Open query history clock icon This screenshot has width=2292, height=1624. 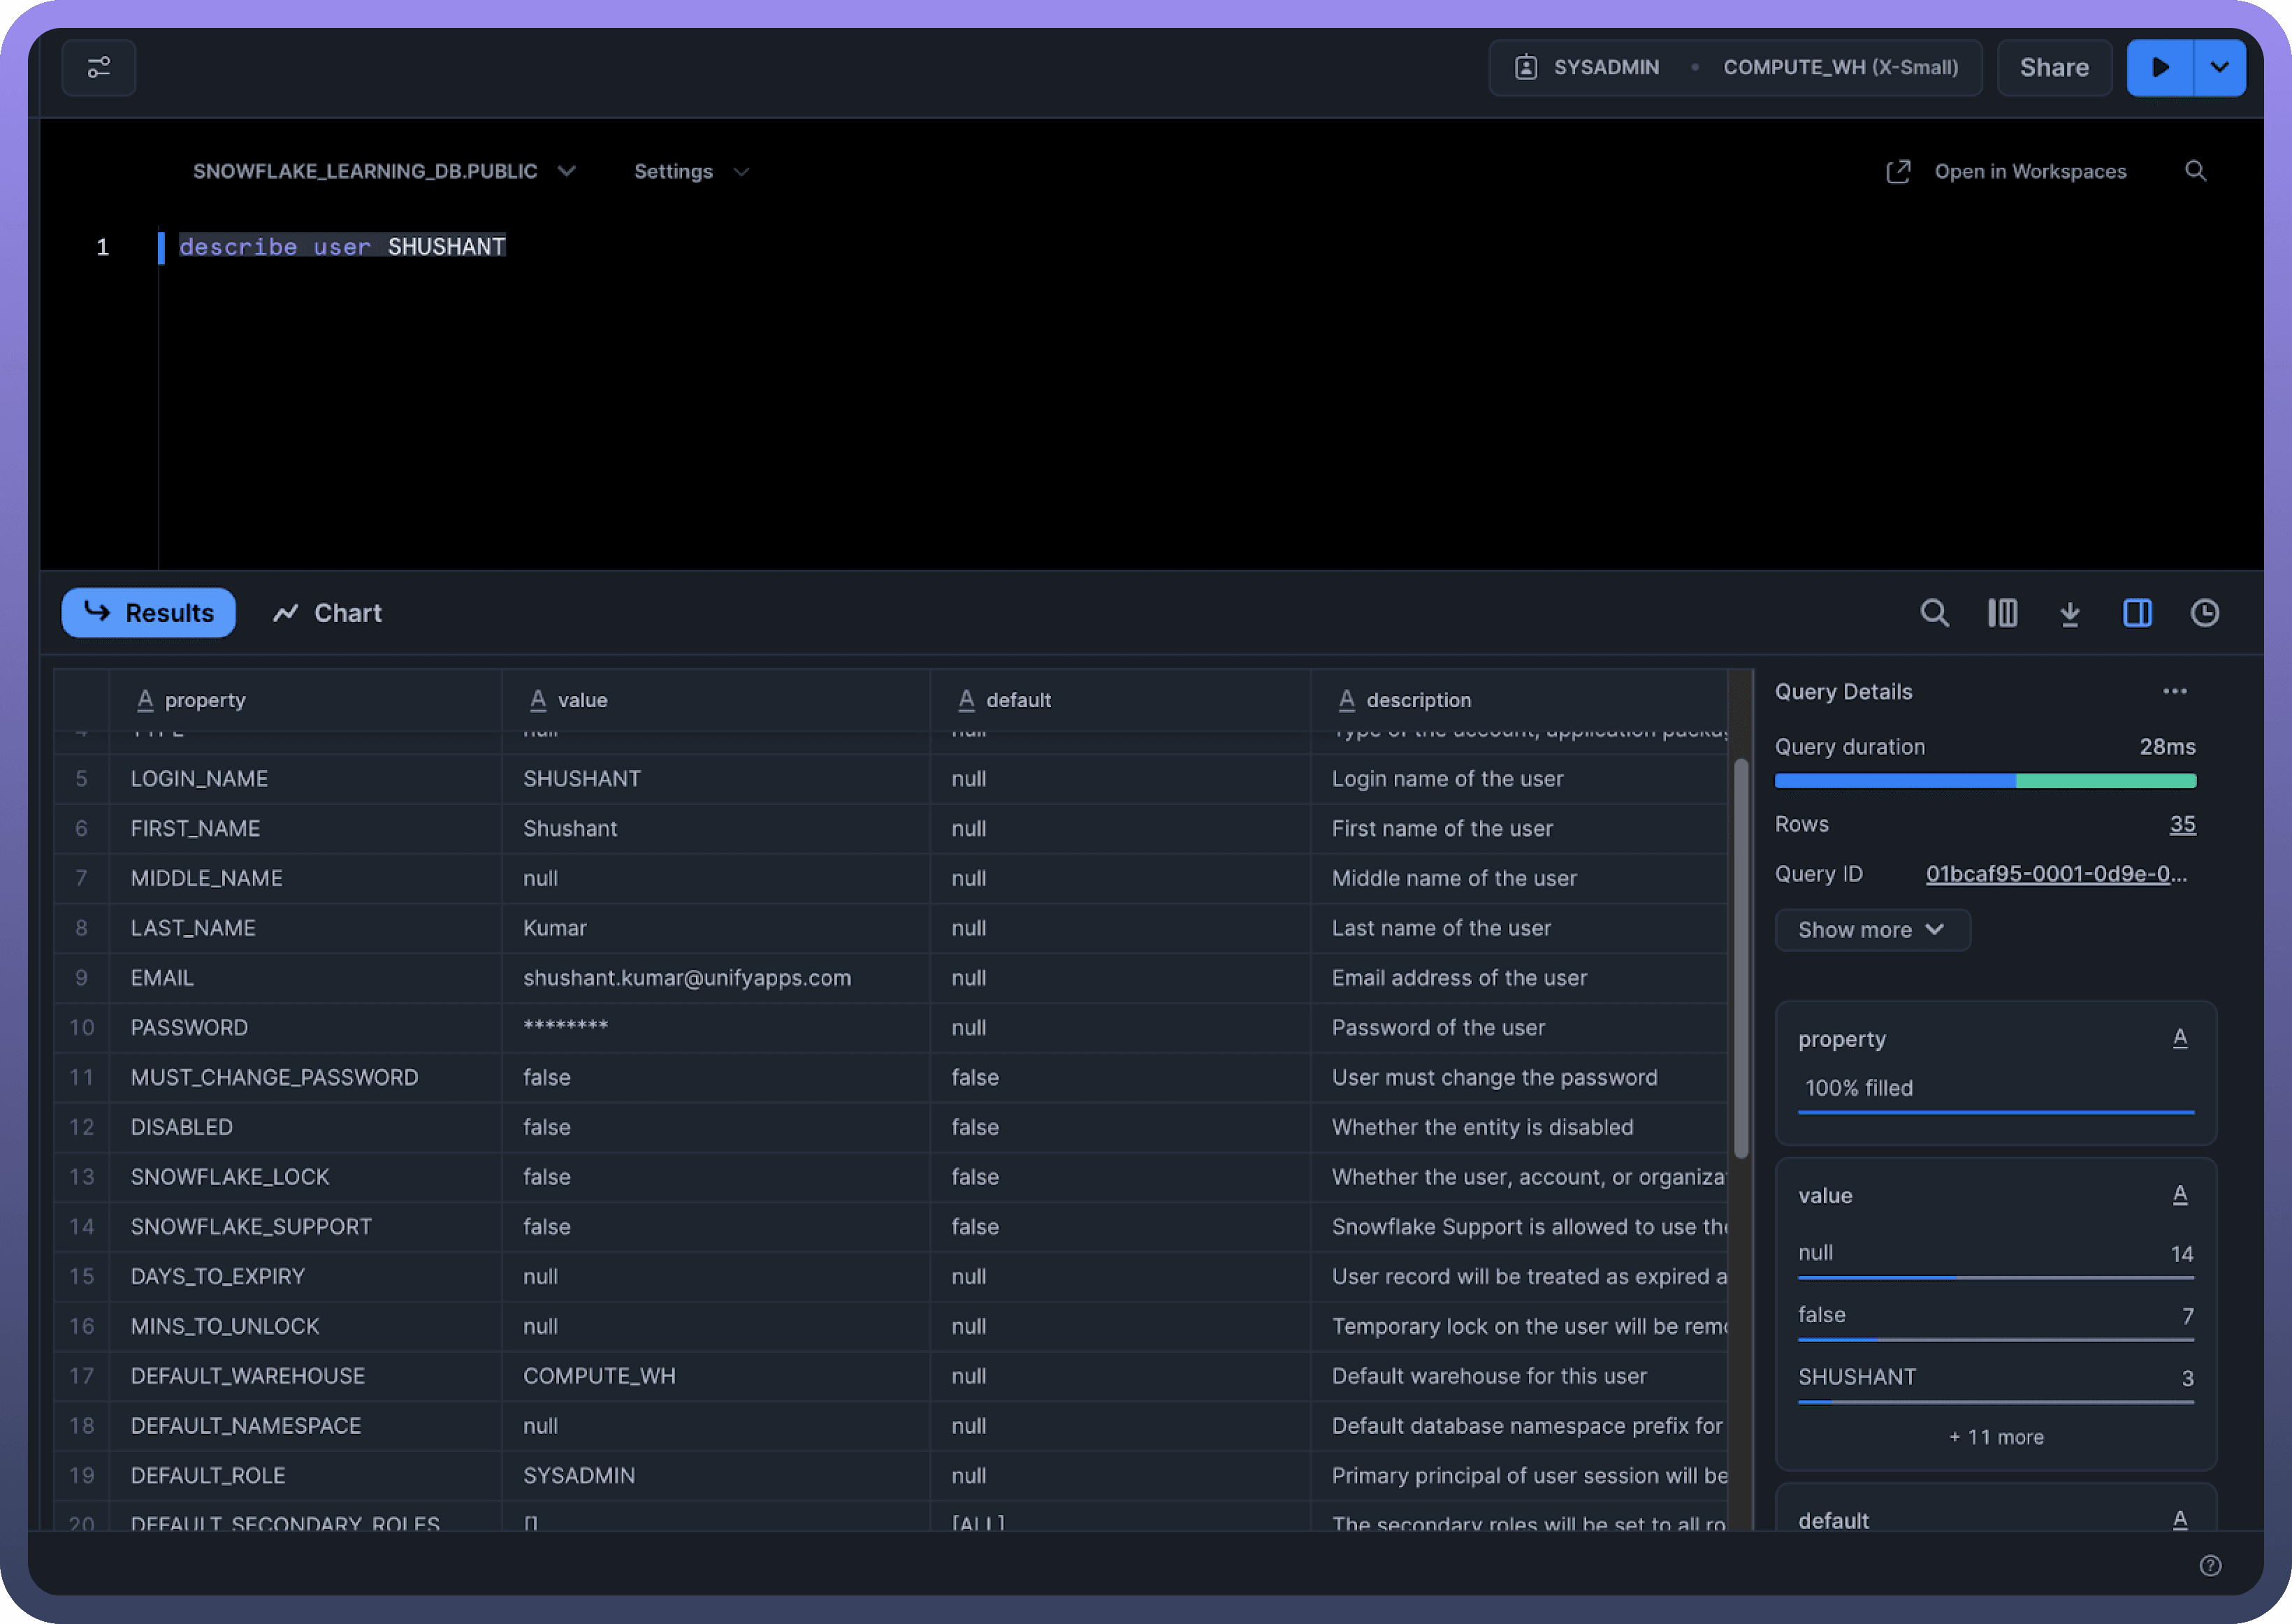2204,613
